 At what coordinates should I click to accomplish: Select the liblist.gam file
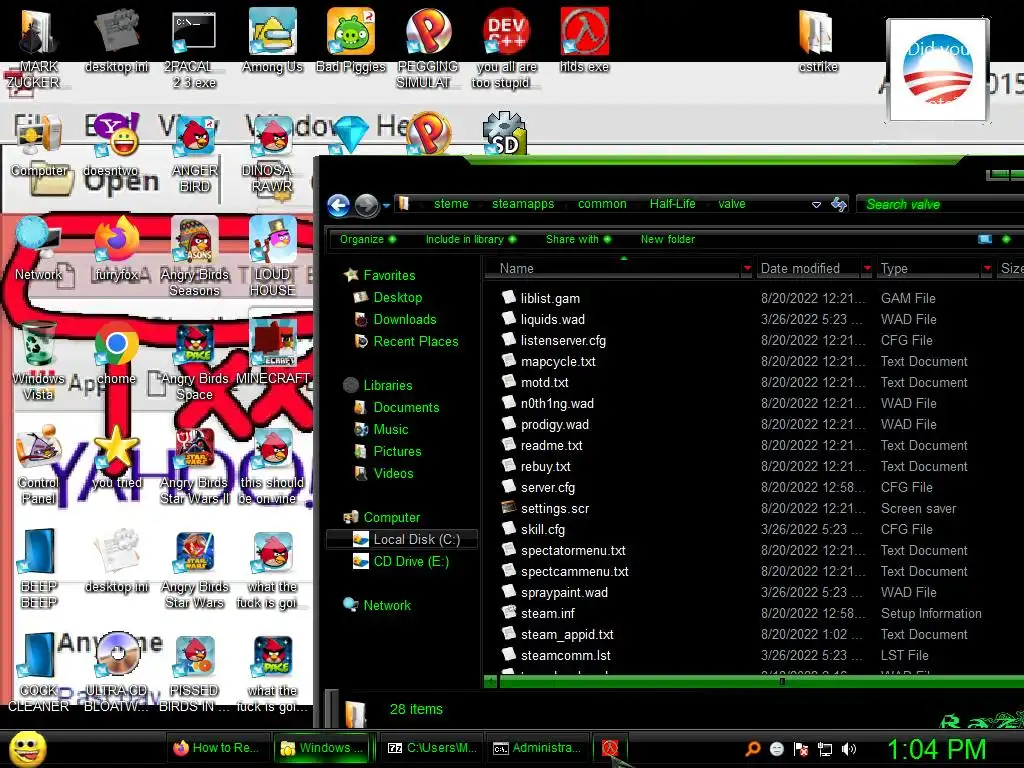550,298
